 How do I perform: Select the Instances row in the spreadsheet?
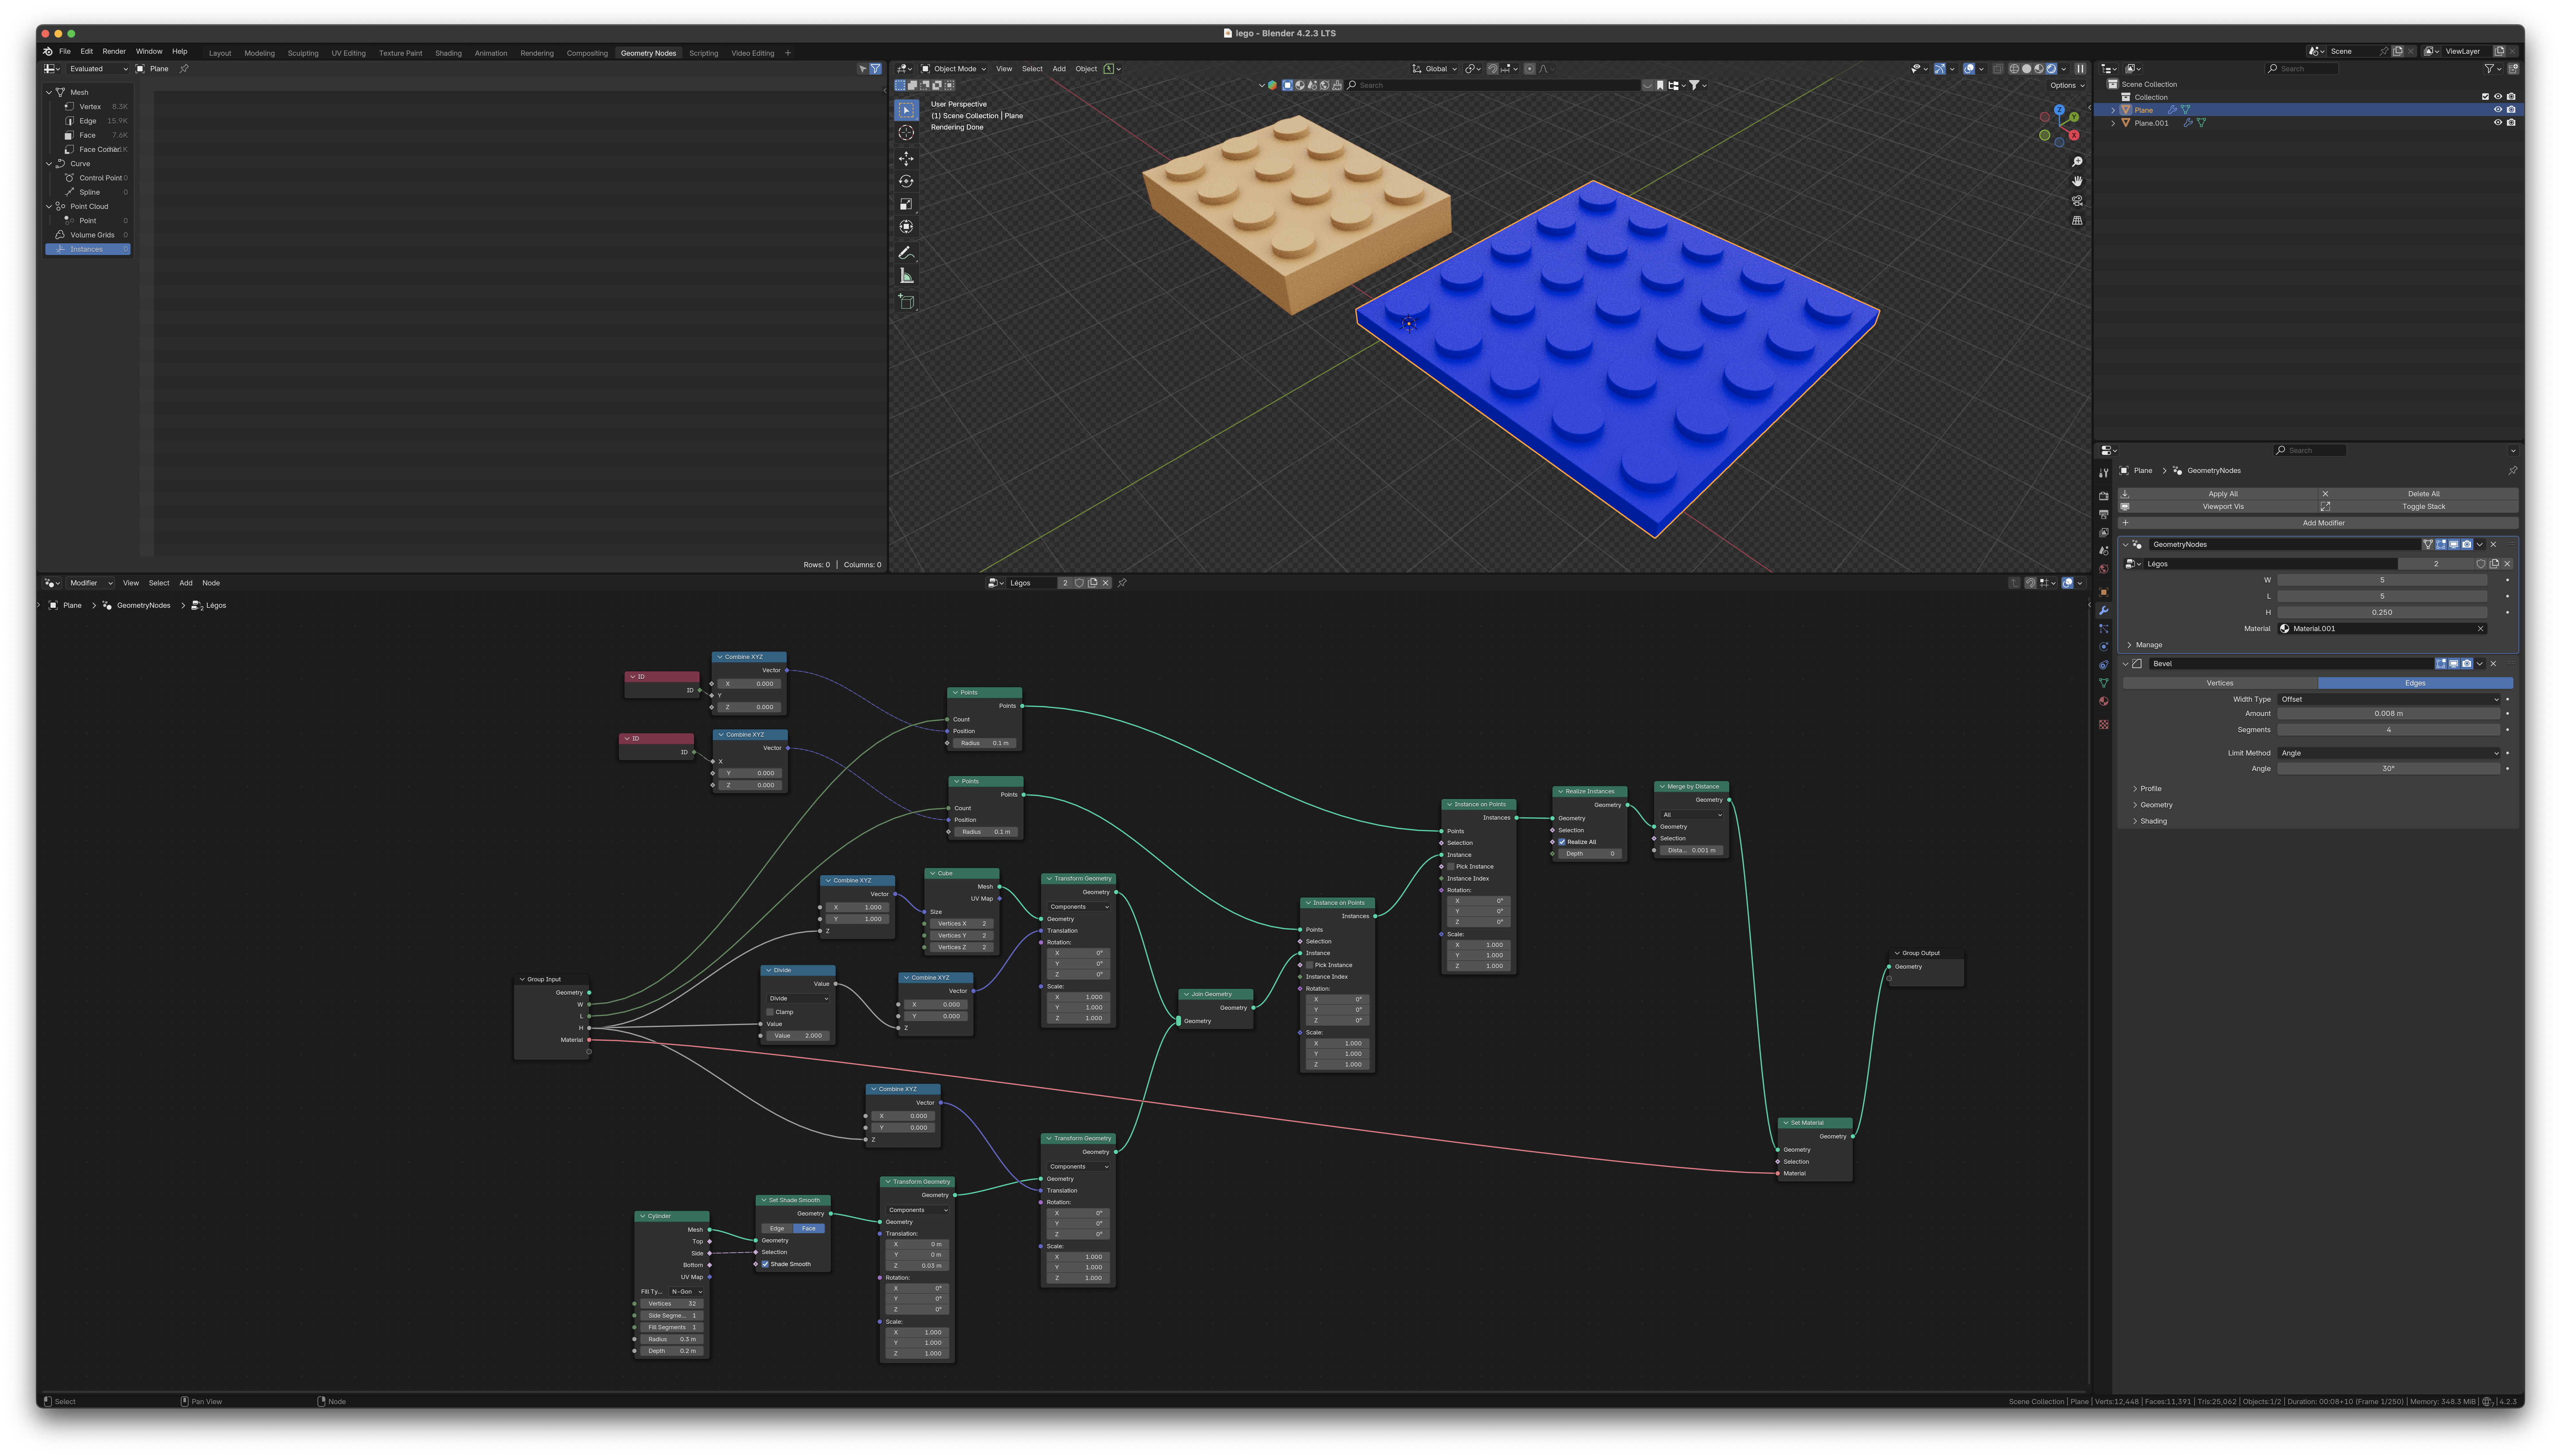[x=88, y=249]
